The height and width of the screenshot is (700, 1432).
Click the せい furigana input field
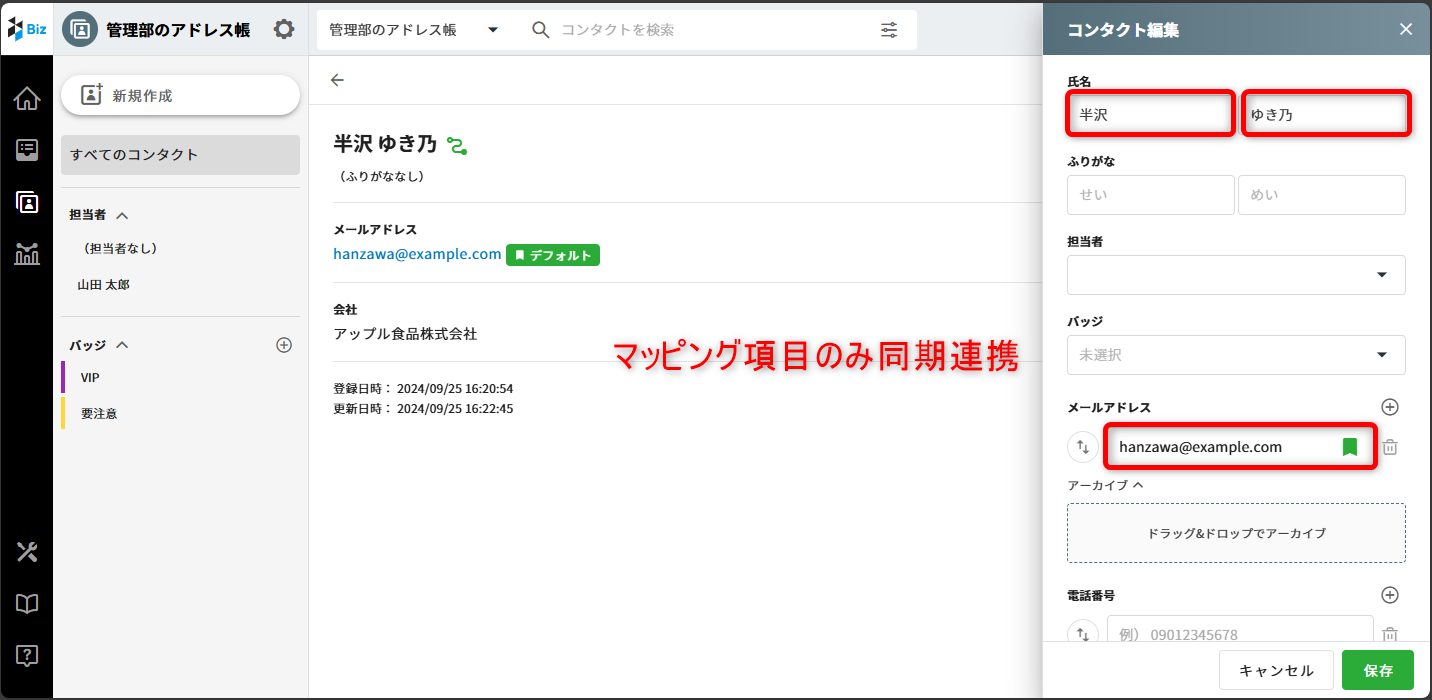1150,195
